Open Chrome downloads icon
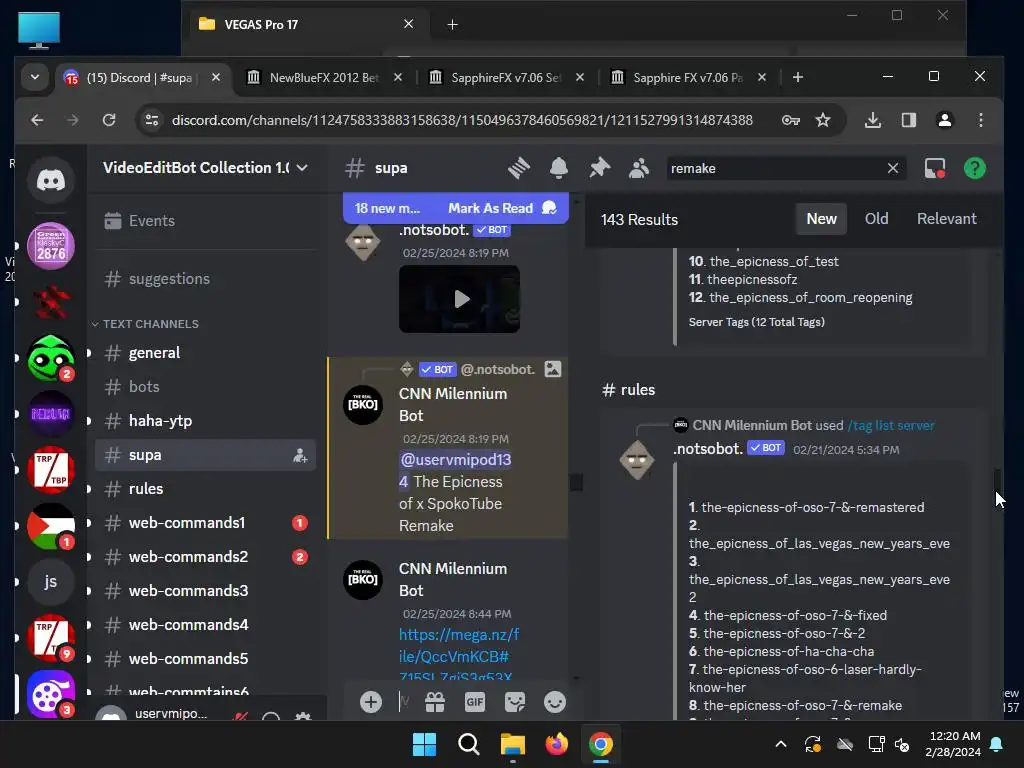The width and height of the screenshot is (1024, 768). [872, 120]
